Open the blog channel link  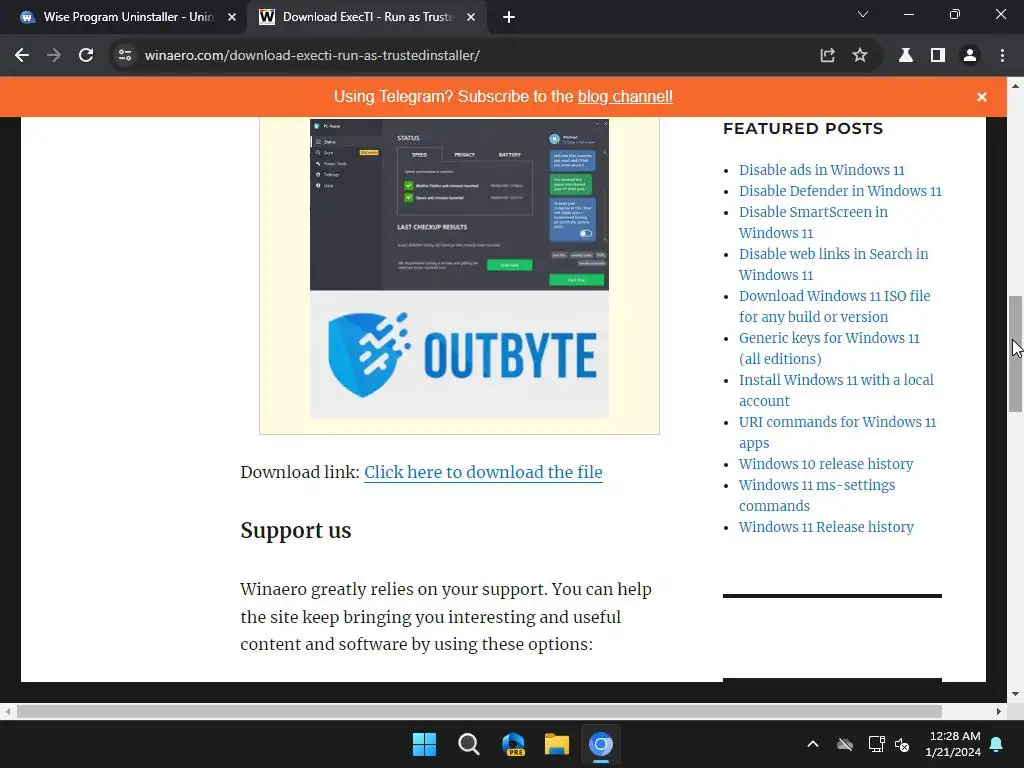coord(625,97)
